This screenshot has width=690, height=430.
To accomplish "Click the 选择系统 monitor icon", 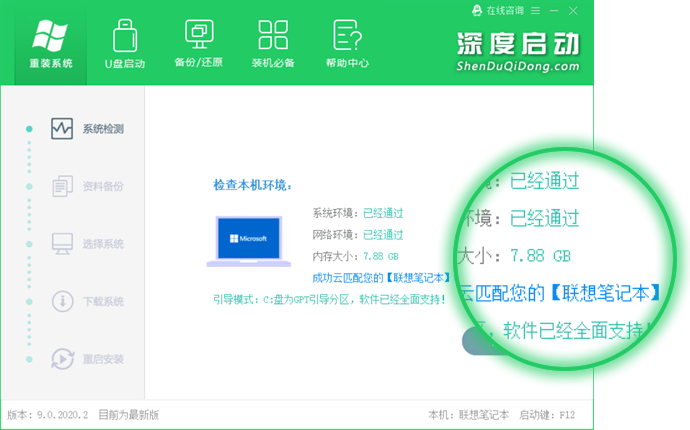I will tap(62, 244).
